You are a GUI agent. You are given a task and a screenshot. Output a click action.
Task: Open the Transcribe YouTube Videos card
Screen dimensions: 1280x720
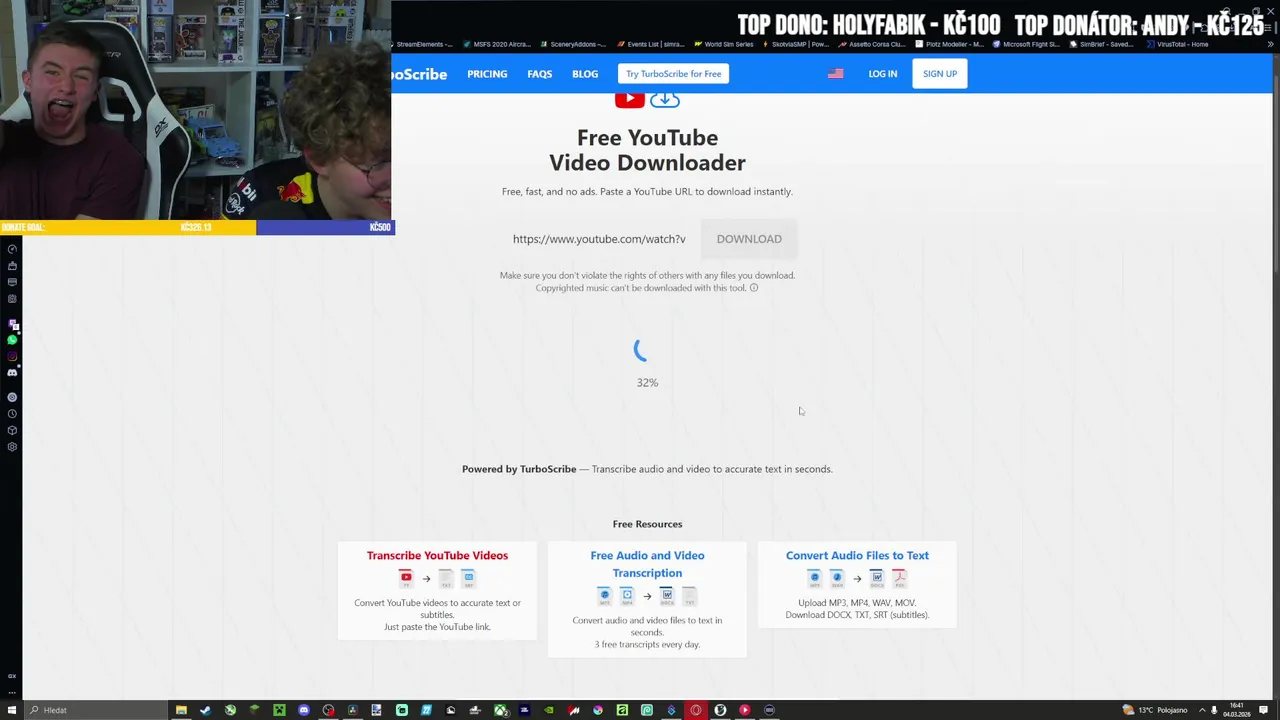pyautogui.click(x=437, y=590)
